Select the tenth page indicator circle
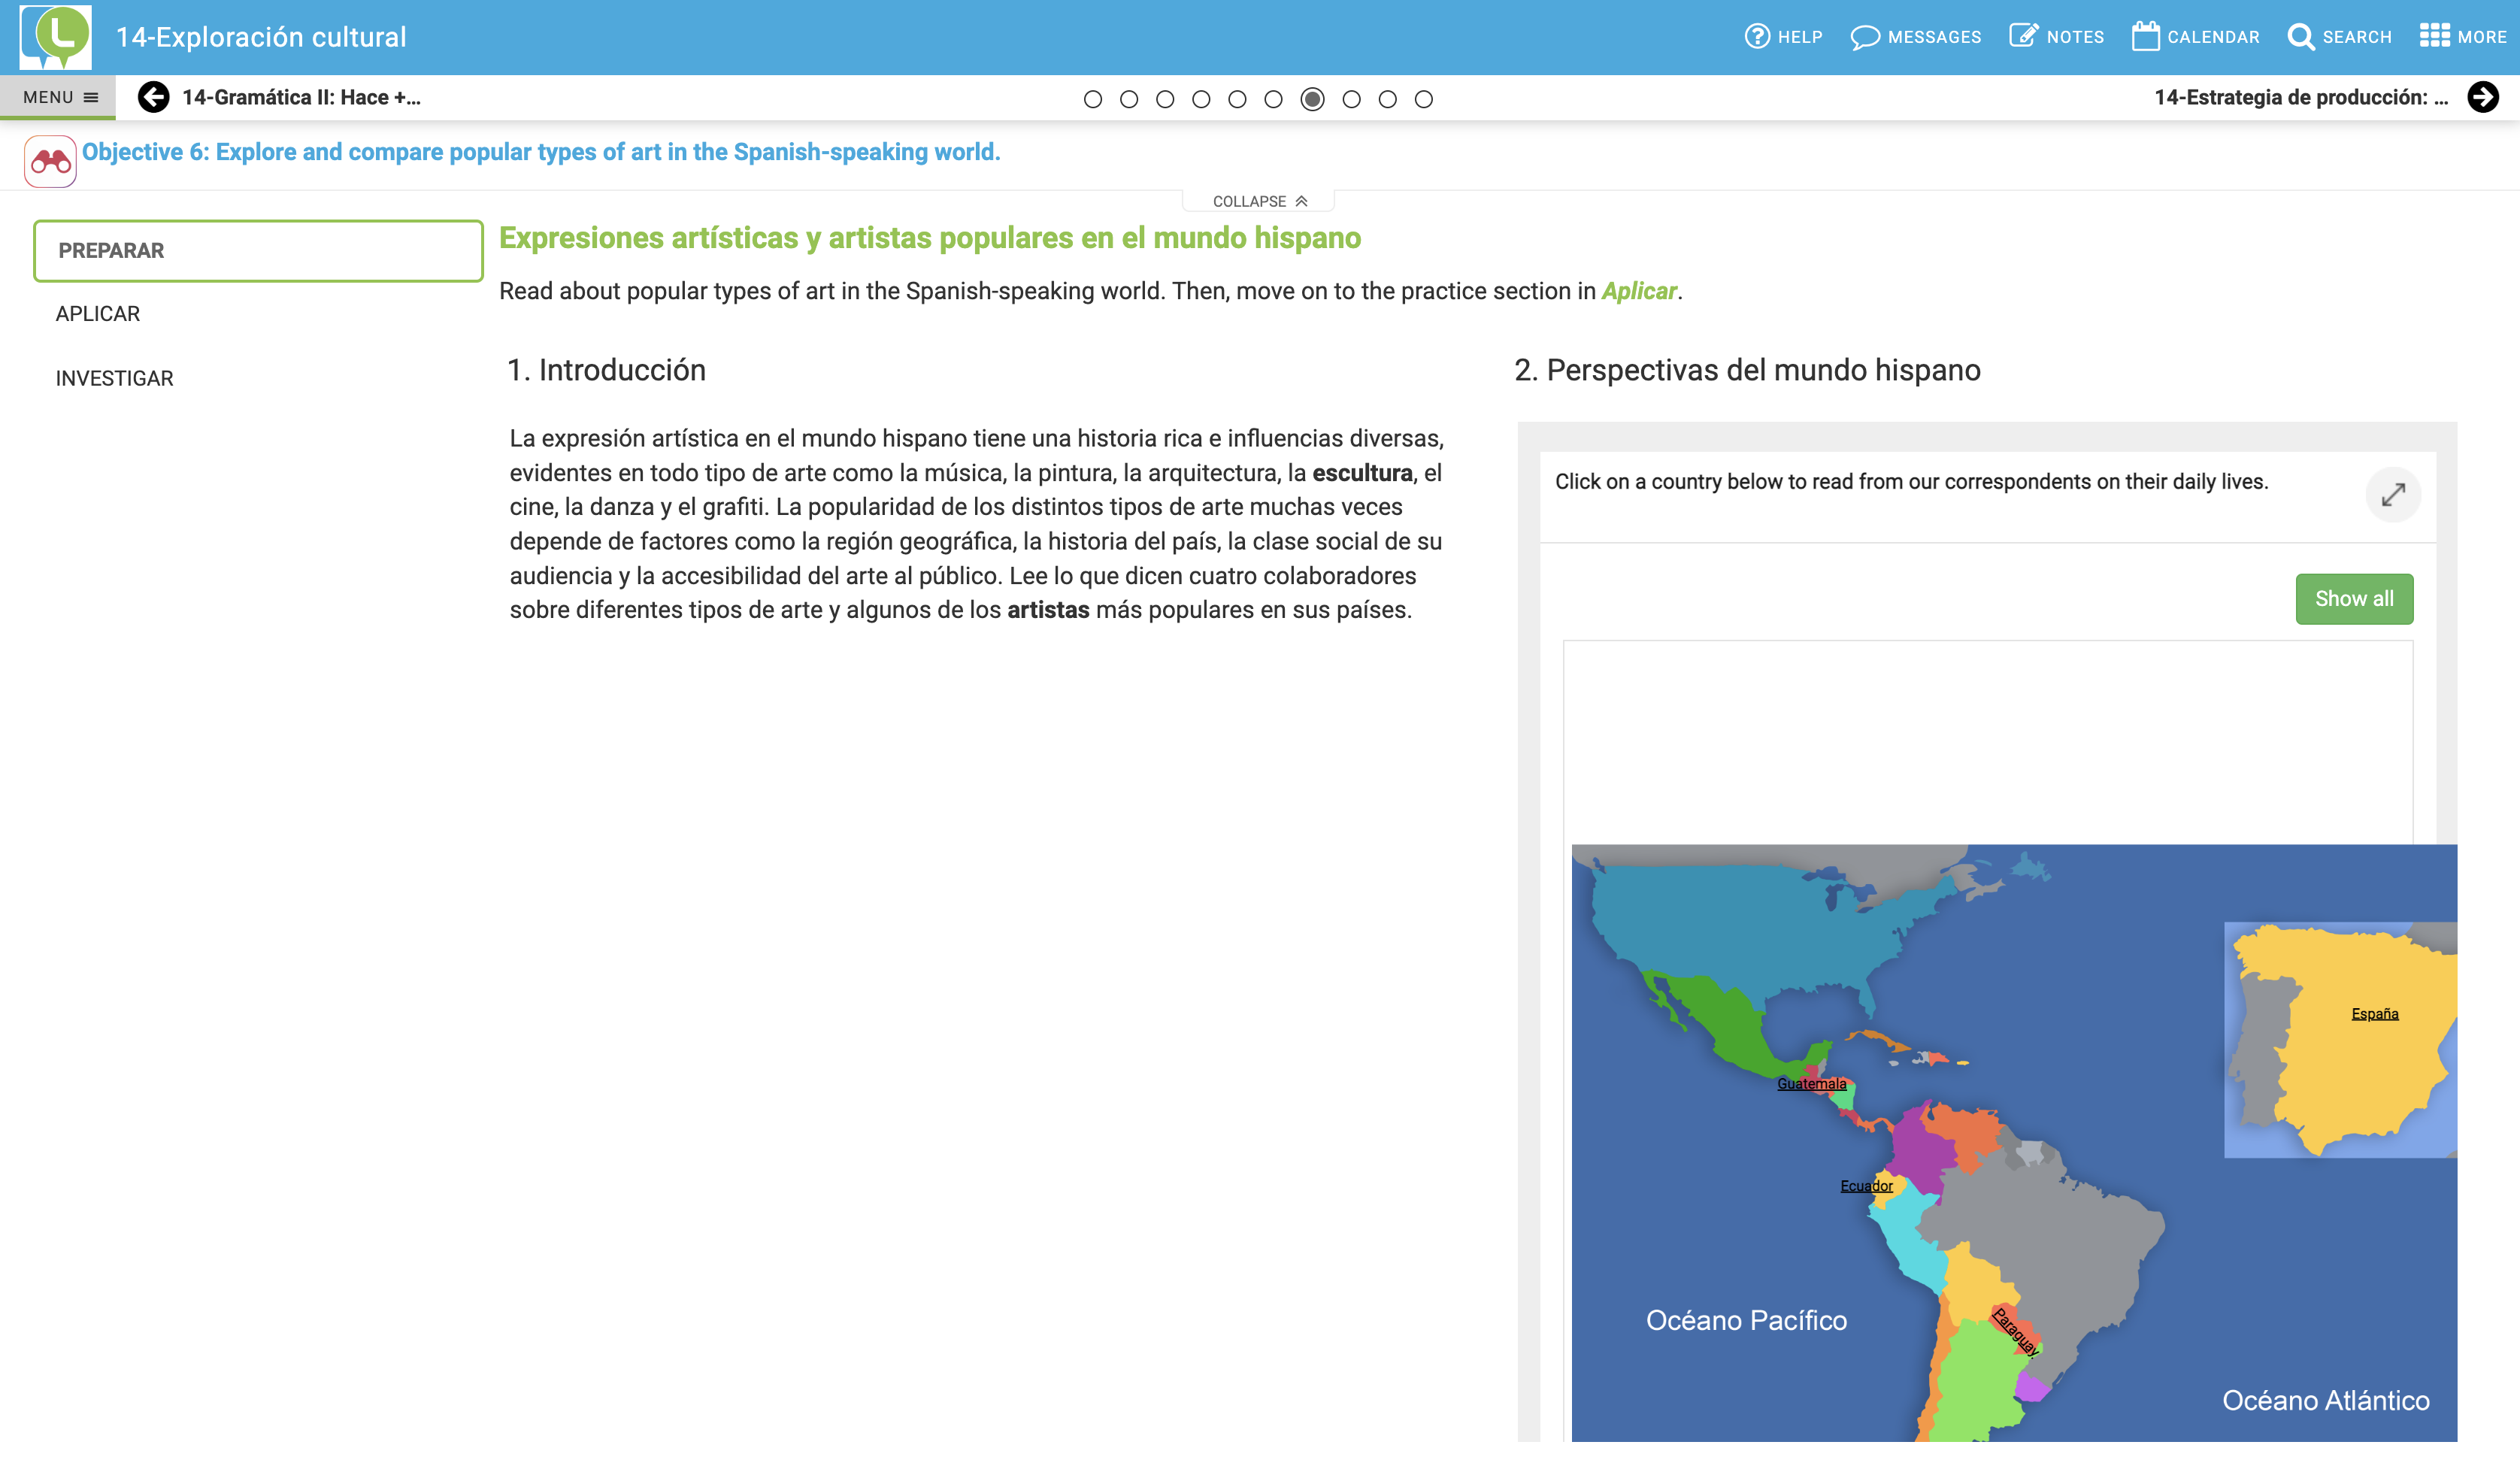This screenshot has height=1460, width=2520. click(1423, 99)
